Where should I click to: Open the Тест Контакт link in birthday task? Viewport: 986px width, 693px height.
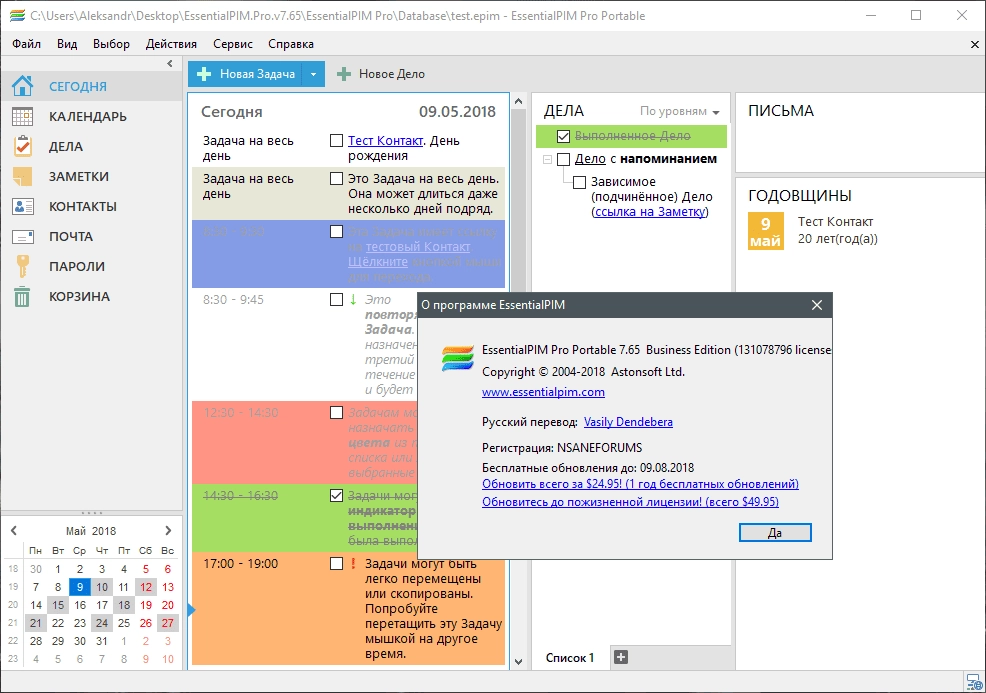pos(385,141)
